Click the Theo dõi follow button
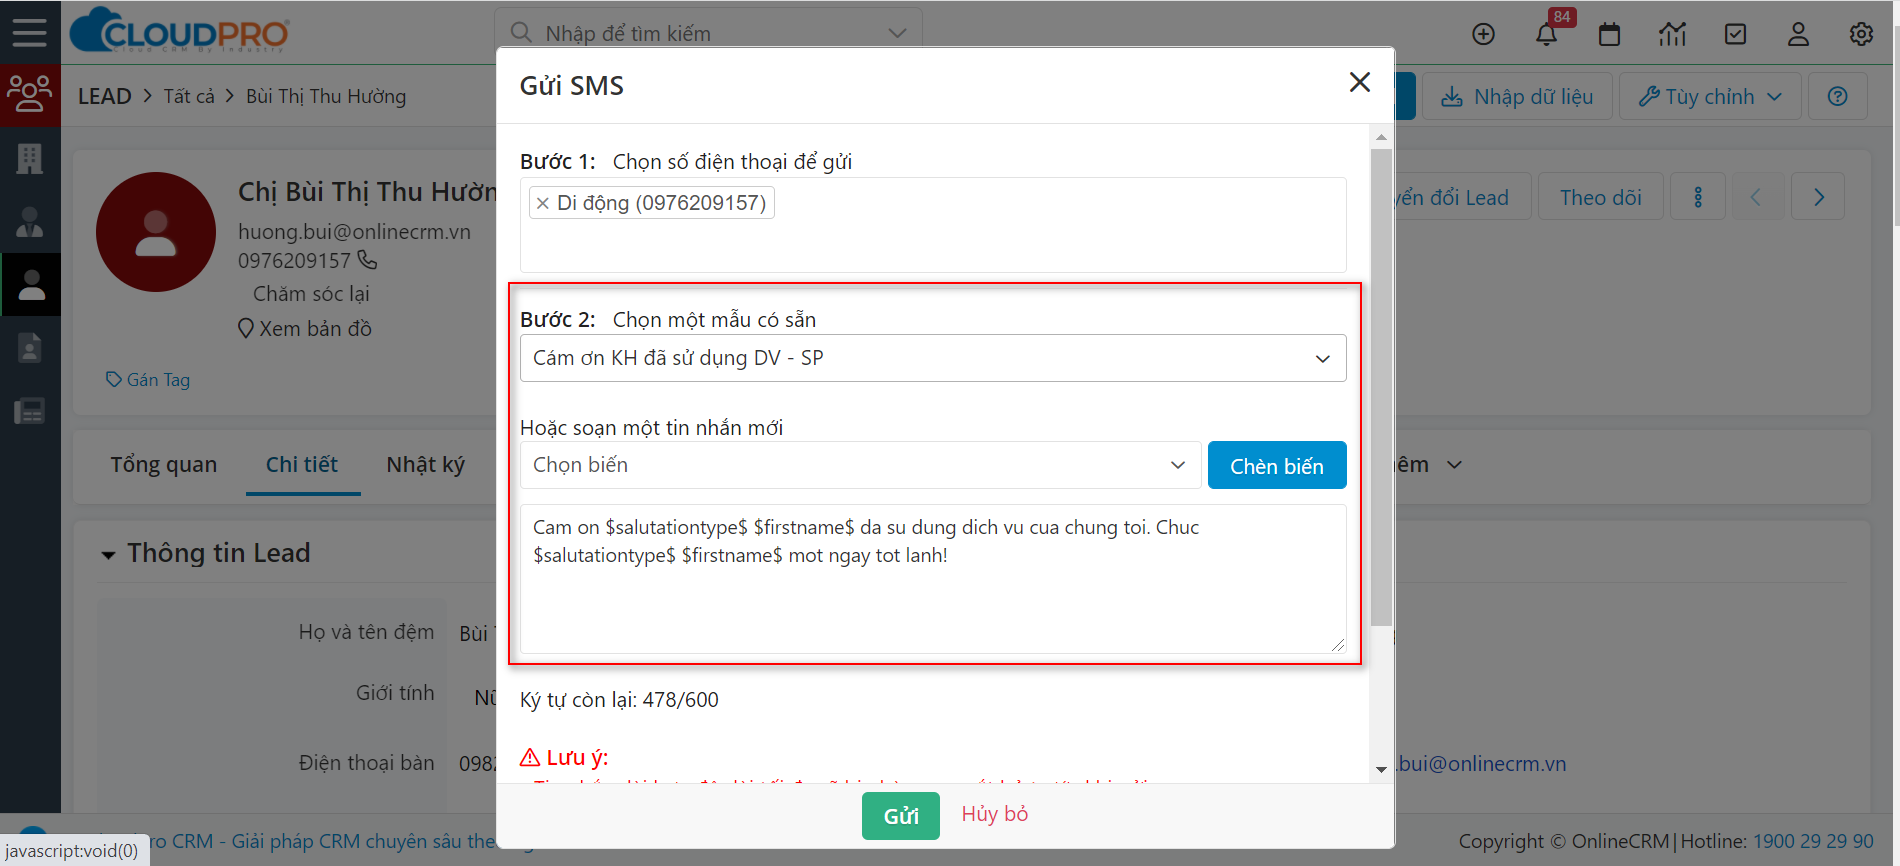1900x866 pixels. click(1601, 197)
